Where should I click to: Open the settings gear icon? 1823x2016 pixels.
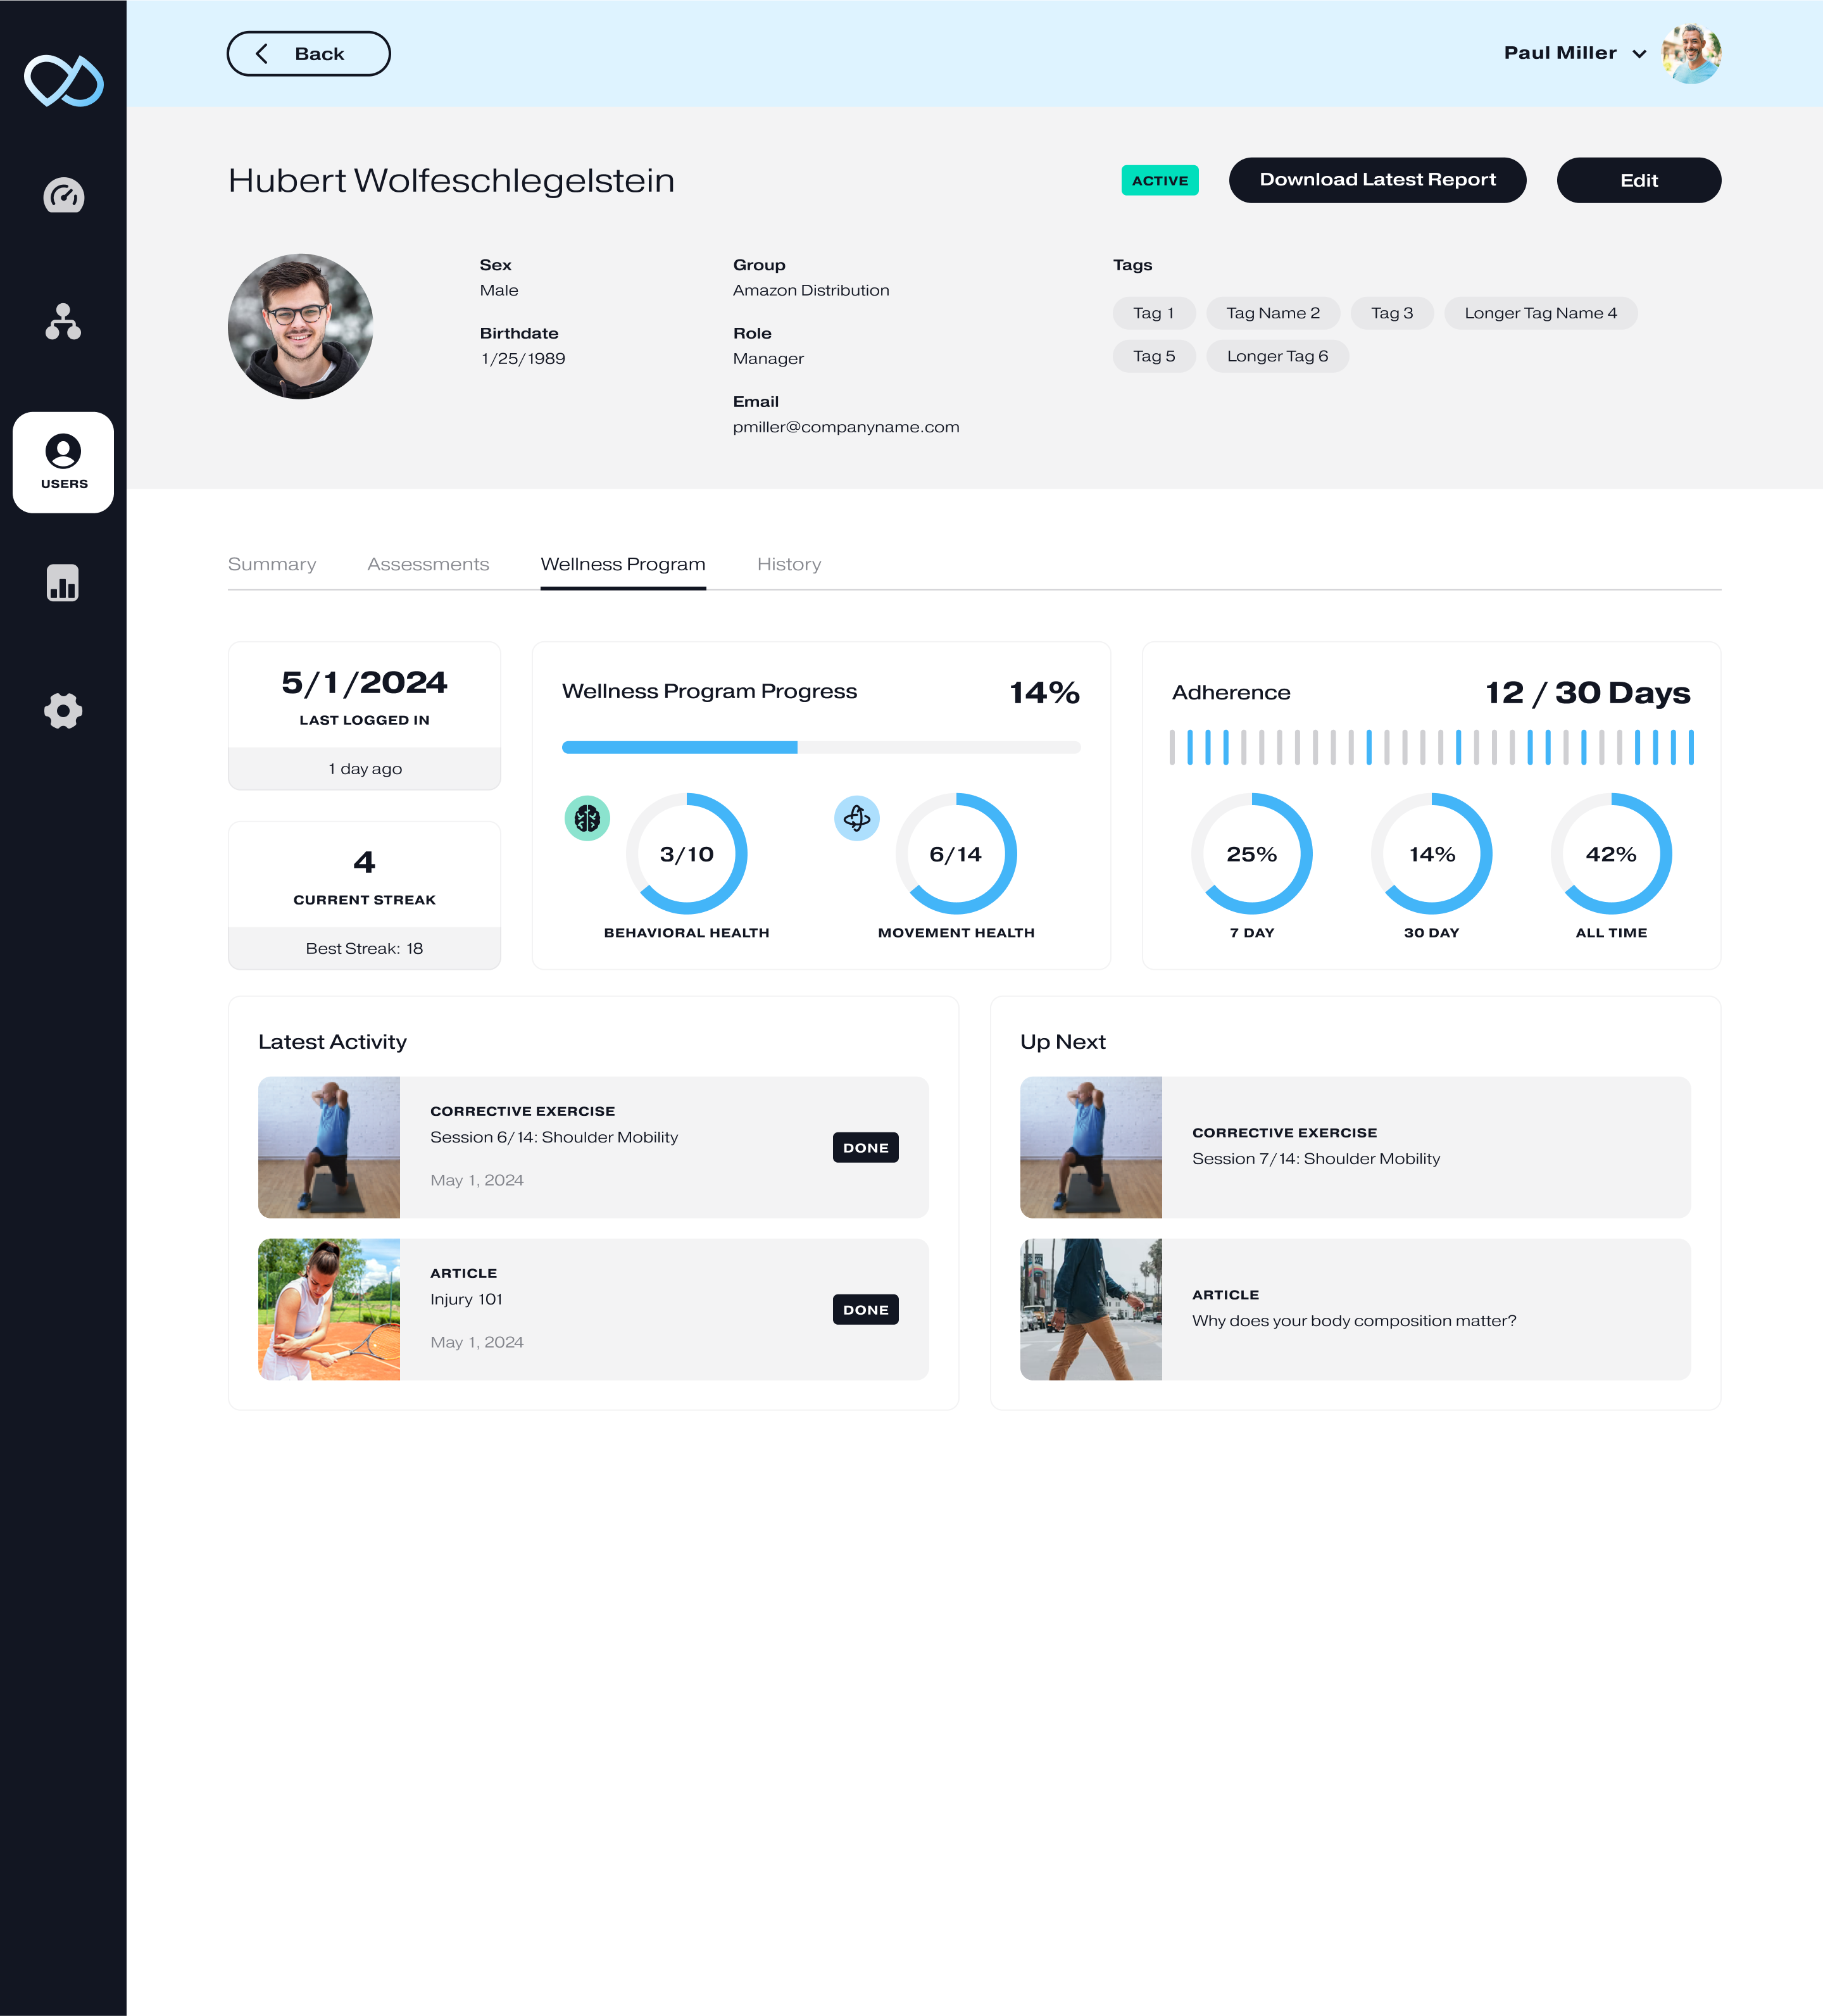pos(63,711)
